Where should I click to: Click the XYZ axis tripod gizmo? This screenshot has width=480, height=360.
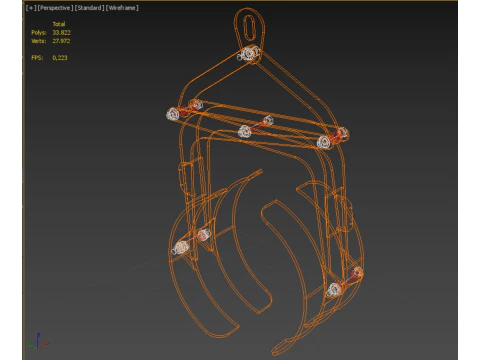tap(38, 341)
